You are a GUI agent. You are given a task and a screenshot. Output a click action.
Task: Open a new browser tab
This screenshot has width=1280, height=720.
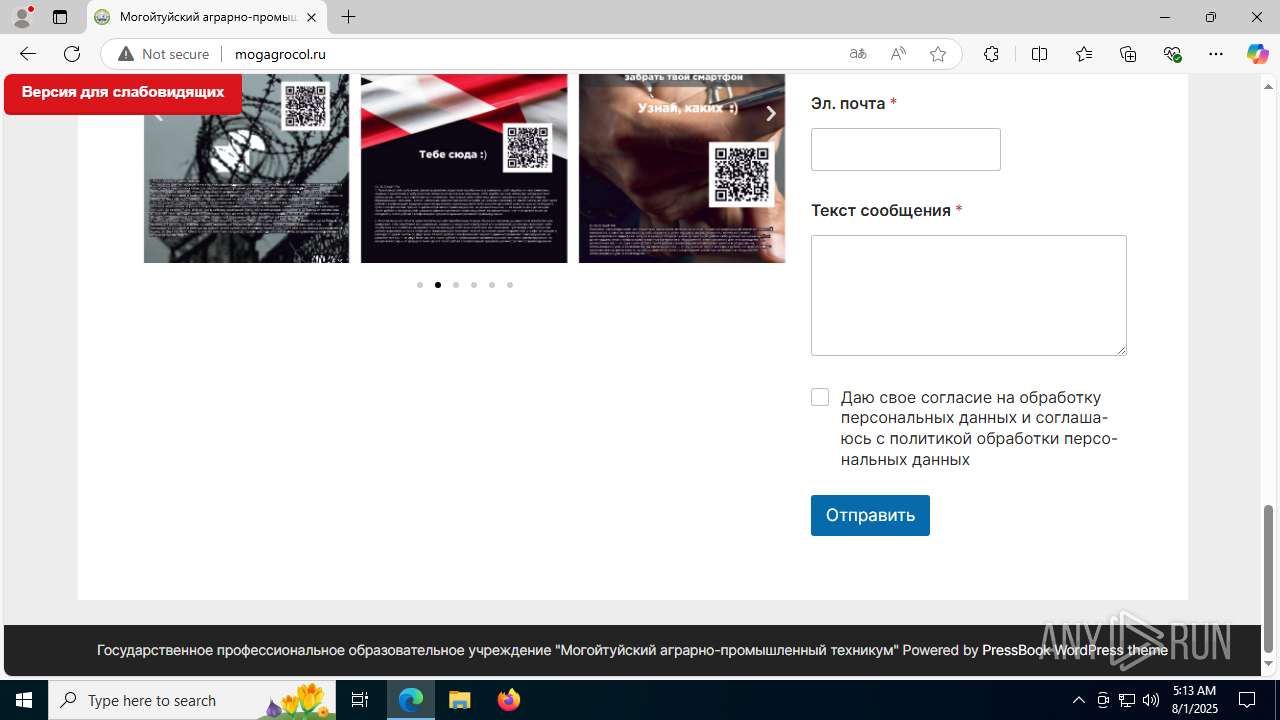[x=348, y=17]
